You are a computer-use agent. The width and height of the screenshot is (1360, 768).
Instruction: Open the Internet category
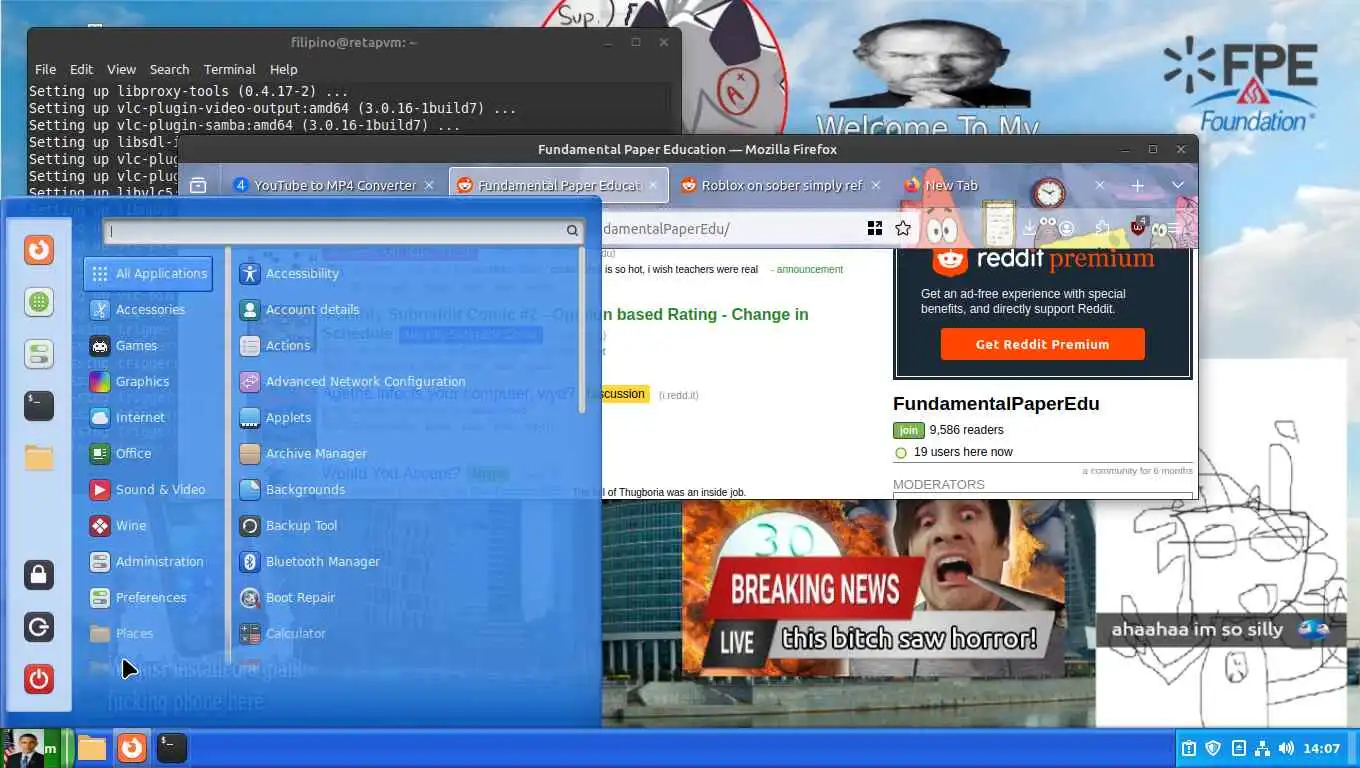148,417
